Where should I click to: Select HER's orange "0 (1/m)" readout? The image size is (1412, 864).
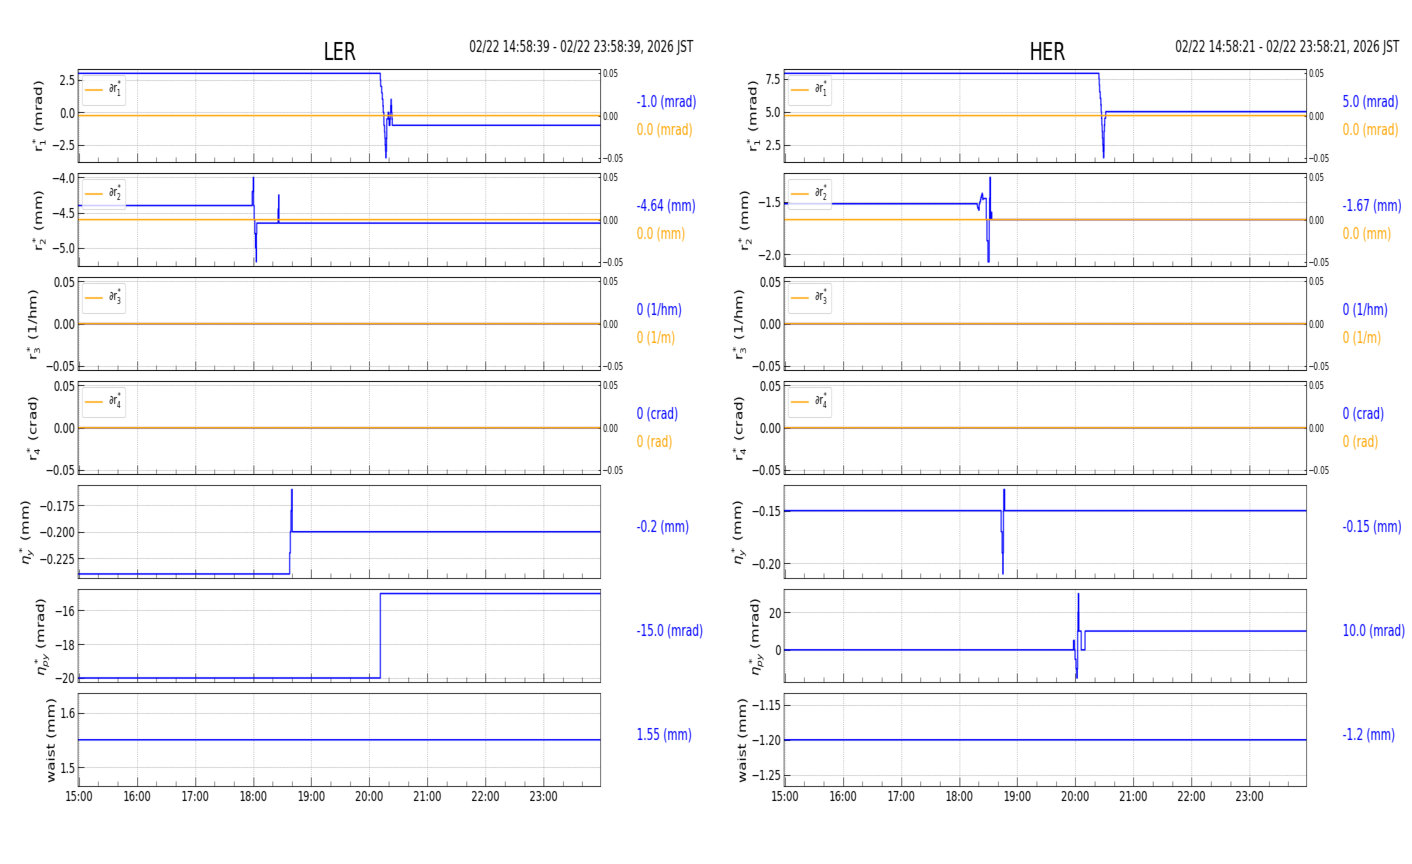tap(1362, 338)
